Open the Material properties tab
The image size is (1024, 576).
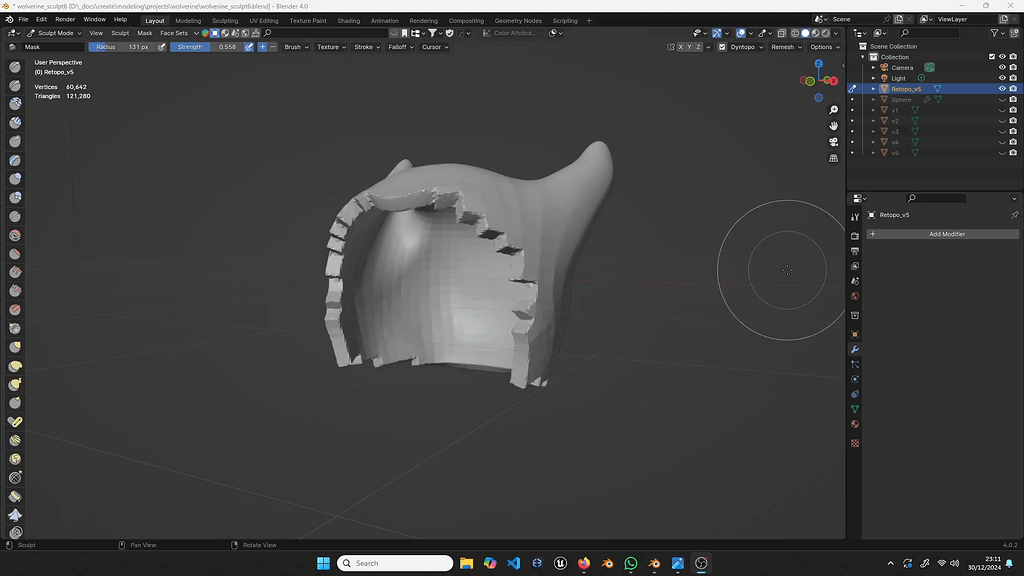pos(855,424)
